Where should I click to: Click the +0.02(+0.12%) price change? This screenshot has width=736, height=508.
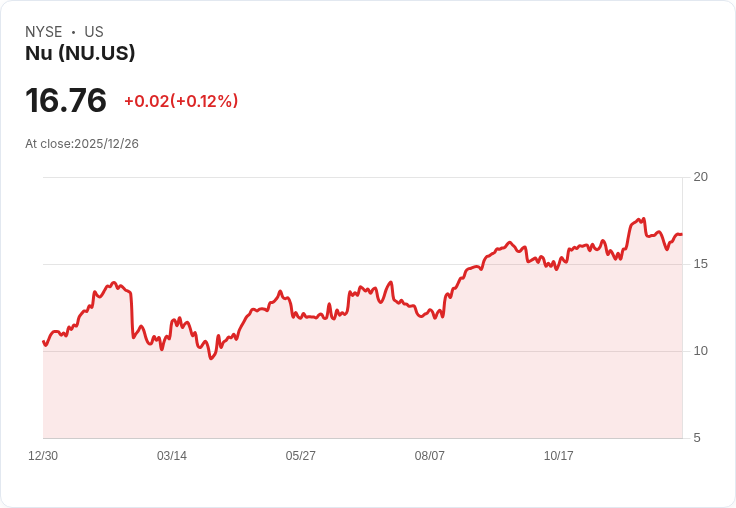pos(181,101)
